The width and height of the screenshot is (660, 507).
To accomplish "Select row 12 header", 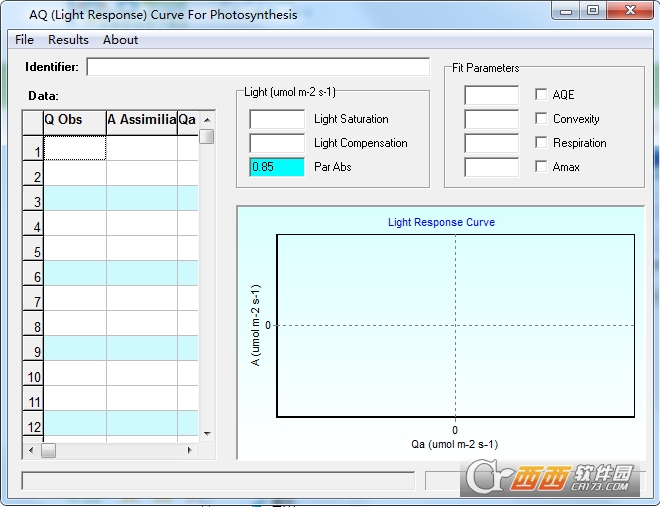I will click(33, 424).
